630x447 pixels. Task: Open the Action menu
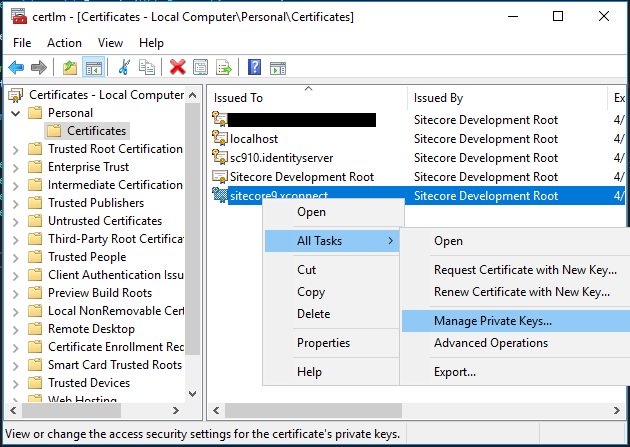click(x=64, y=43)
